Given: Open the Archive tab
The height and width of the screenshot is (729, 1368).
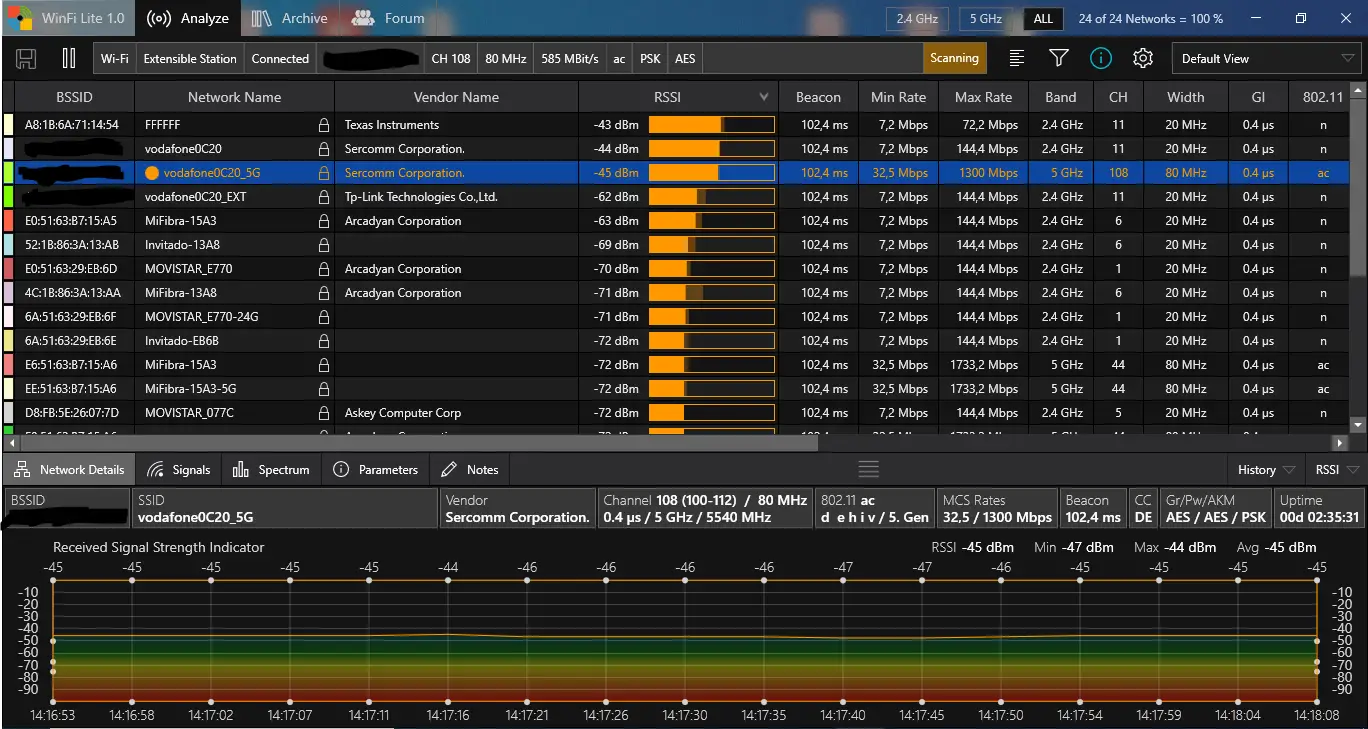Looking at the screenshot, I should pos(290,18).
